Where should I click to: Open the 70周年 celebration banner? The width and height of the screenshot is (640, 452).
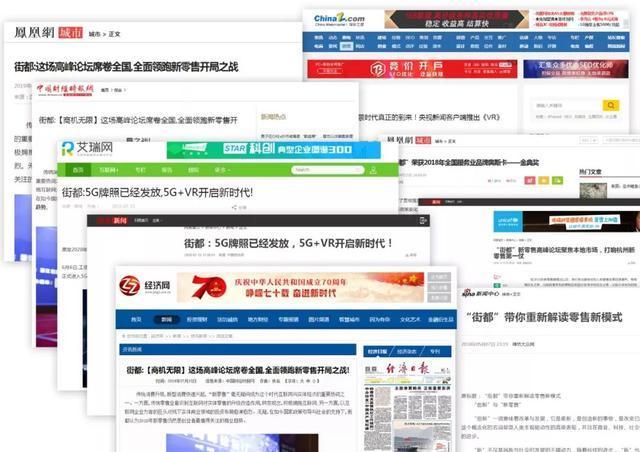[300, 287]
